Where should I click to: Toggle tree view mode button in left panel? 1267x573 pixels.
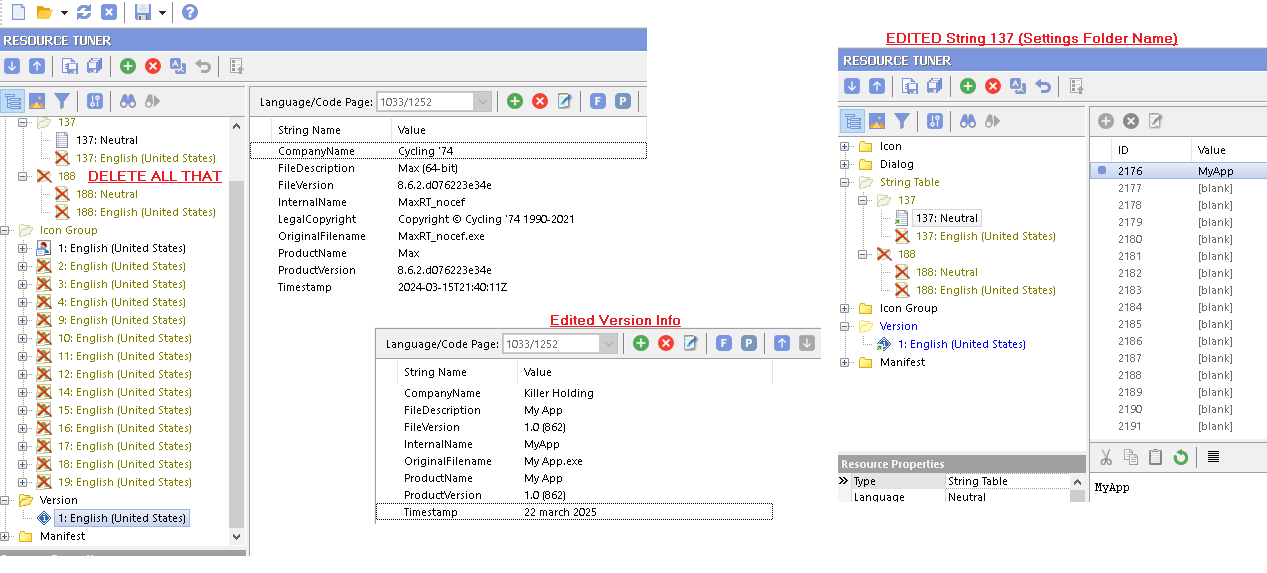tap(13, 101)
